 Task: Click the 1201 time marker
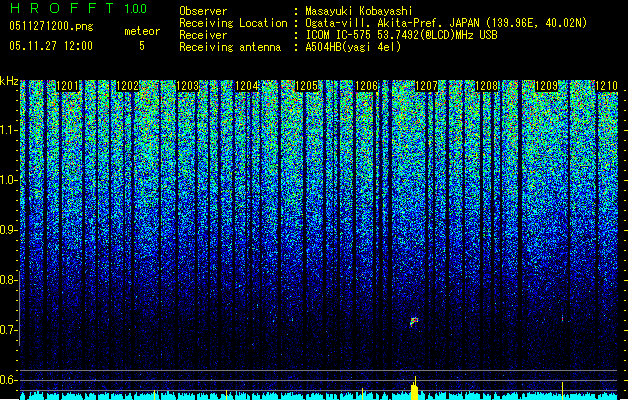(x=68, y=86)
